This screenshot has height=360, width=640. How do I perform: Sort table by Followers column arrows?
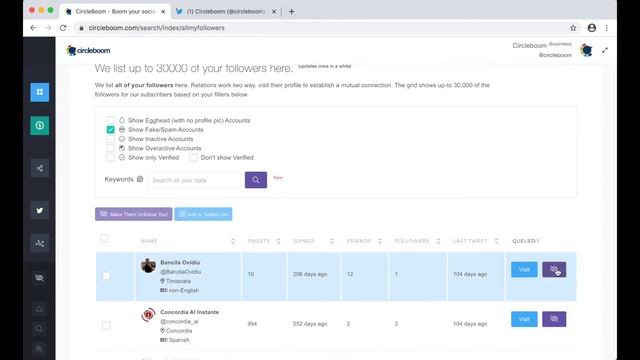click(x=438, y=241)
